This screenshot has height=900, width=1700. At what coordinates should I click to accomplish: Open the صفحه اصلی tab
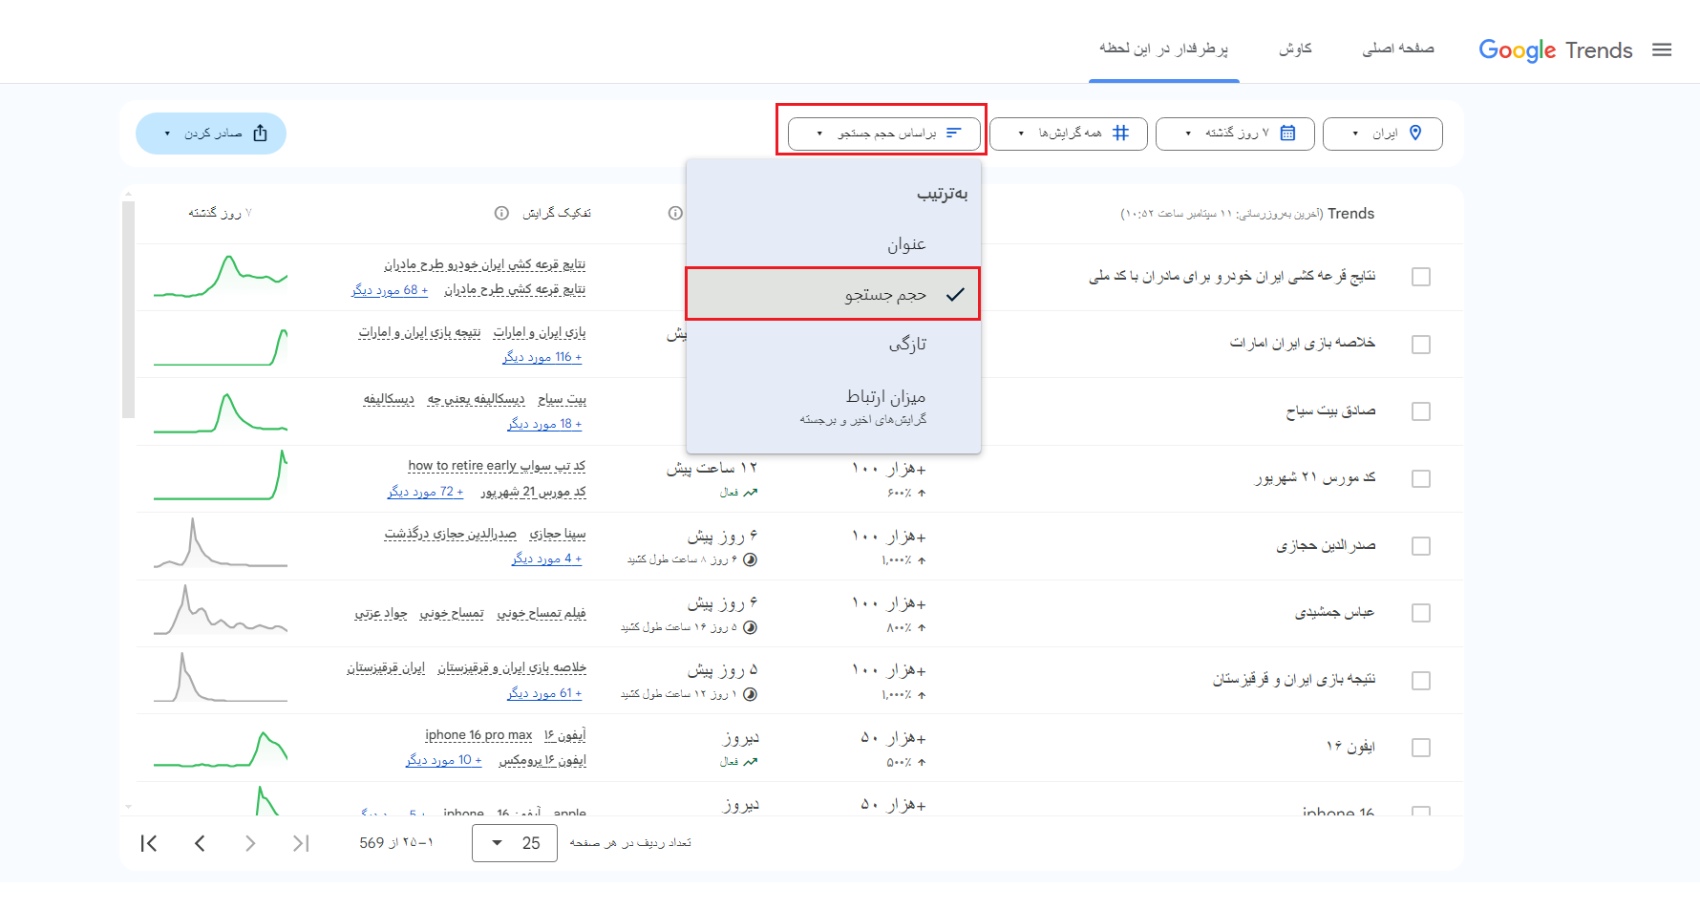[x=1398, y=49]
